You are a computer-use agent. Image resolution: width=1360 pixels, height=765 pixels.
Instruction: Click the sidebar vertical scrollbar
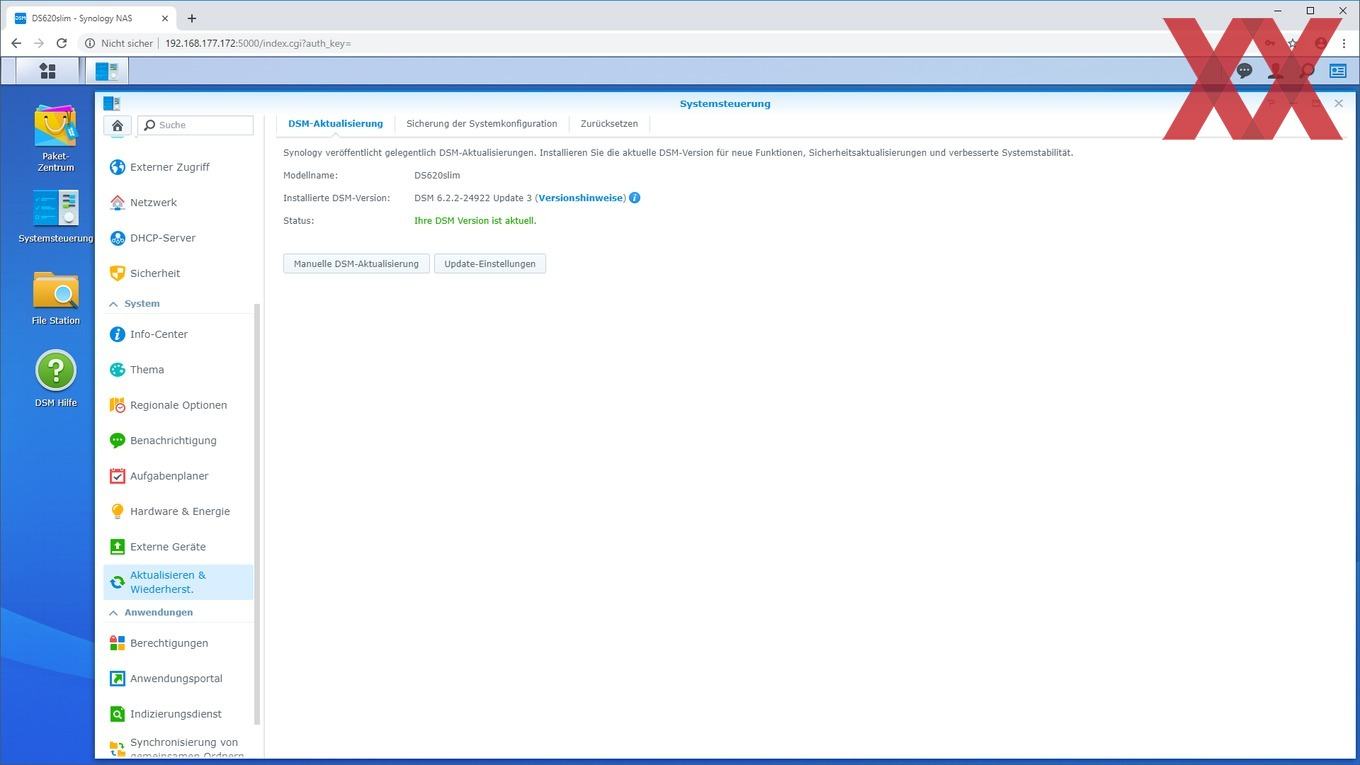click(x=257, y=513)
